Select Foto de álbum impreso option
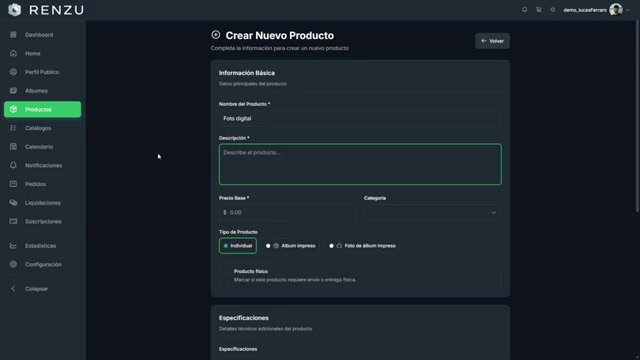640x360 pixels. point(362,246)
